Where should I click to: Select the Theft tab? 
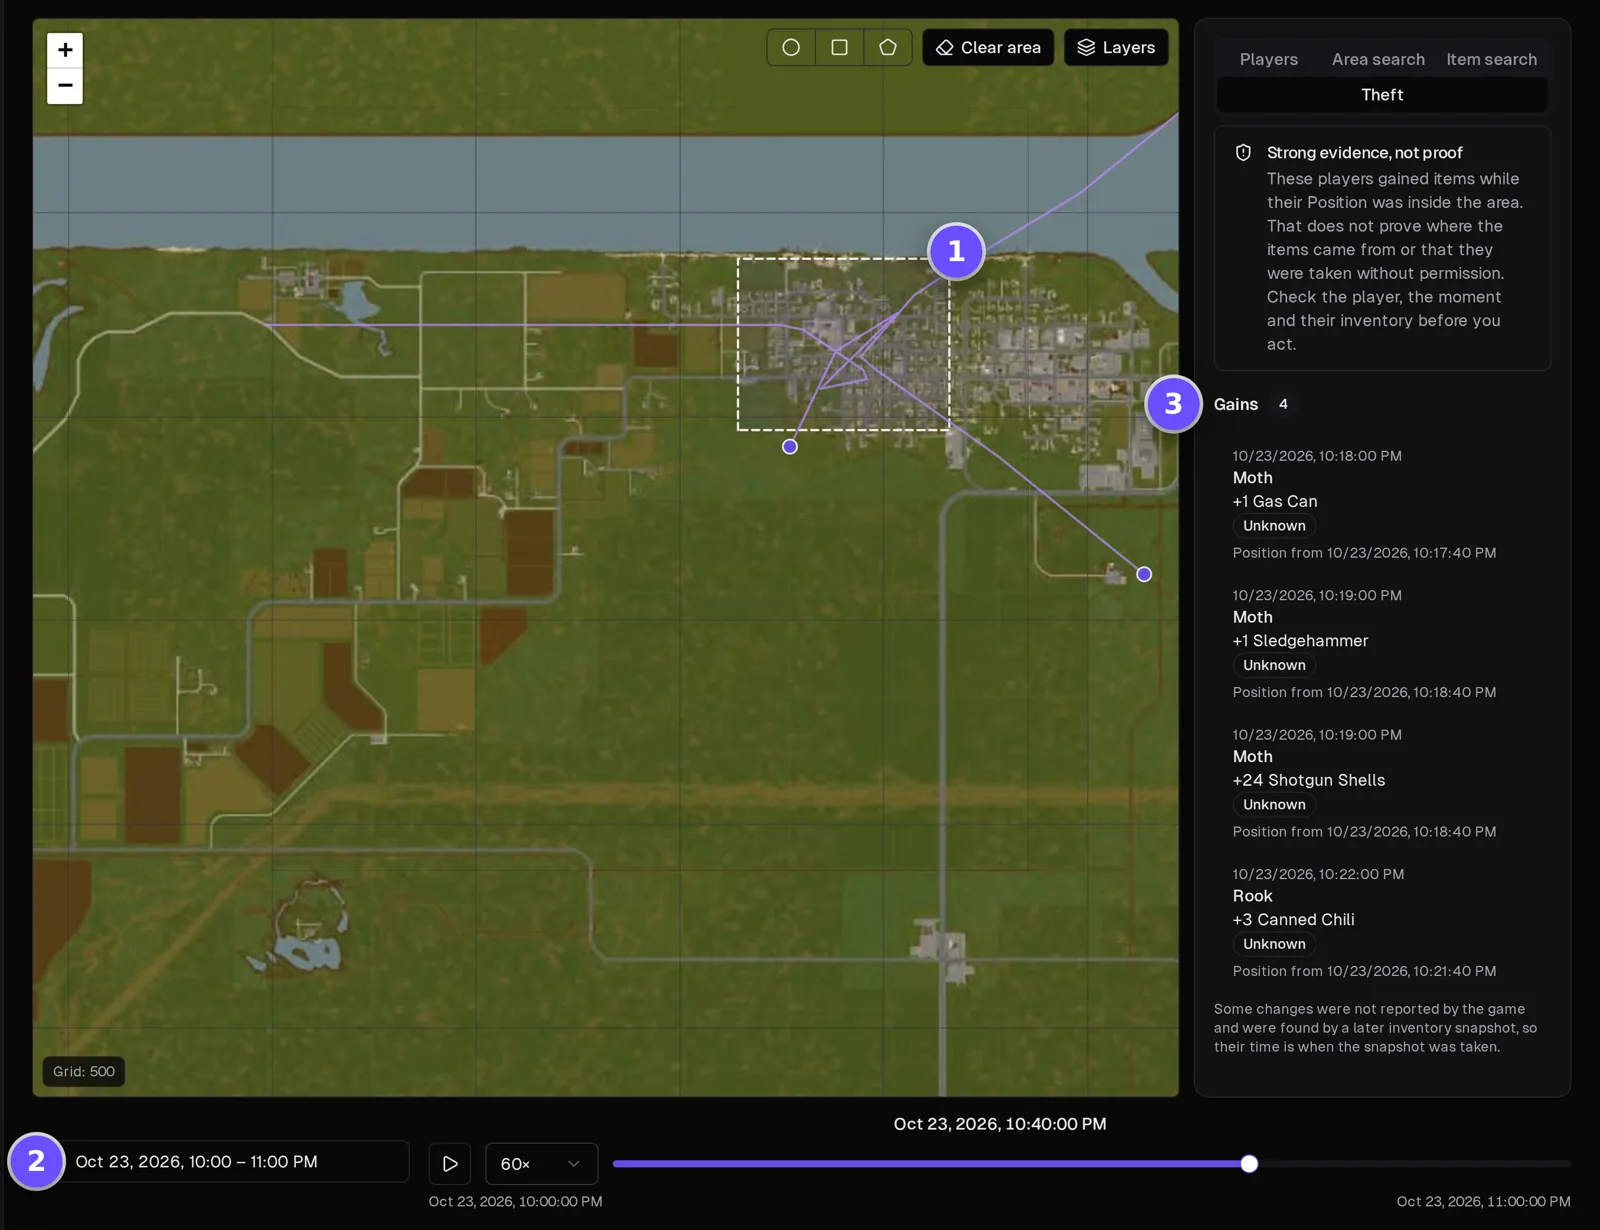point(1382,95)
